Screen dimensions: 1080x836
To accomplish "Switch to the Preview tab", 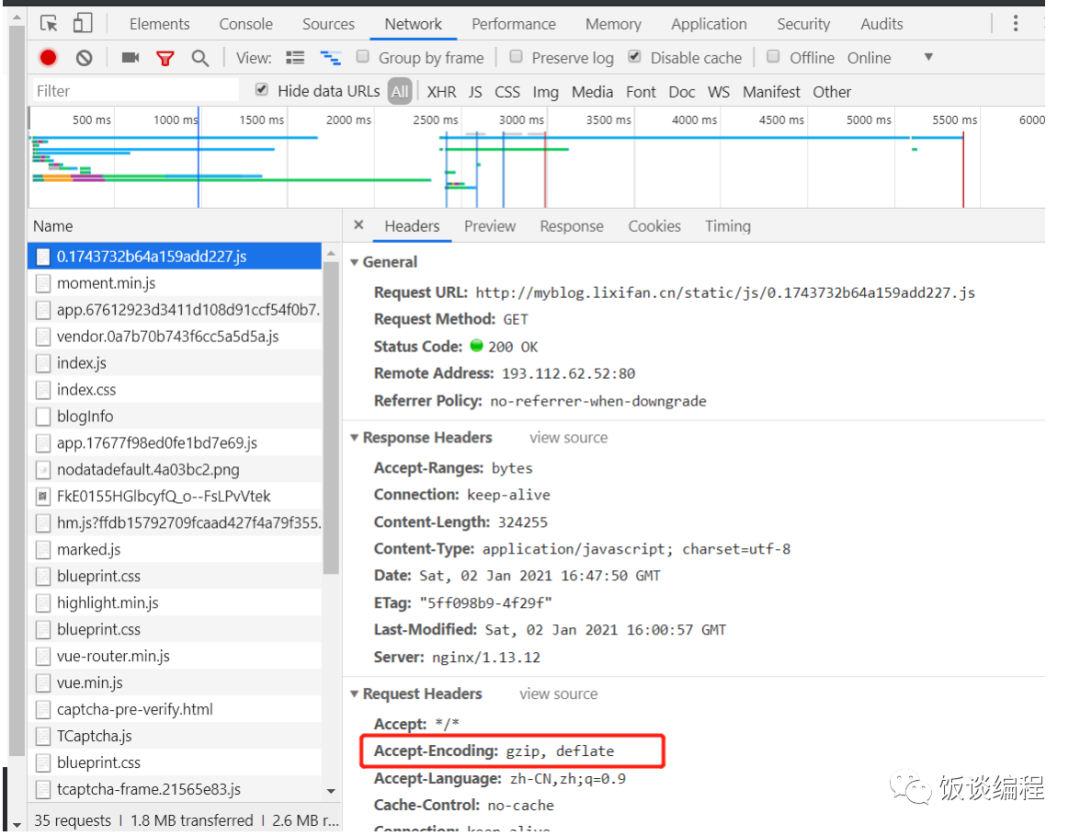I will 490,227.
